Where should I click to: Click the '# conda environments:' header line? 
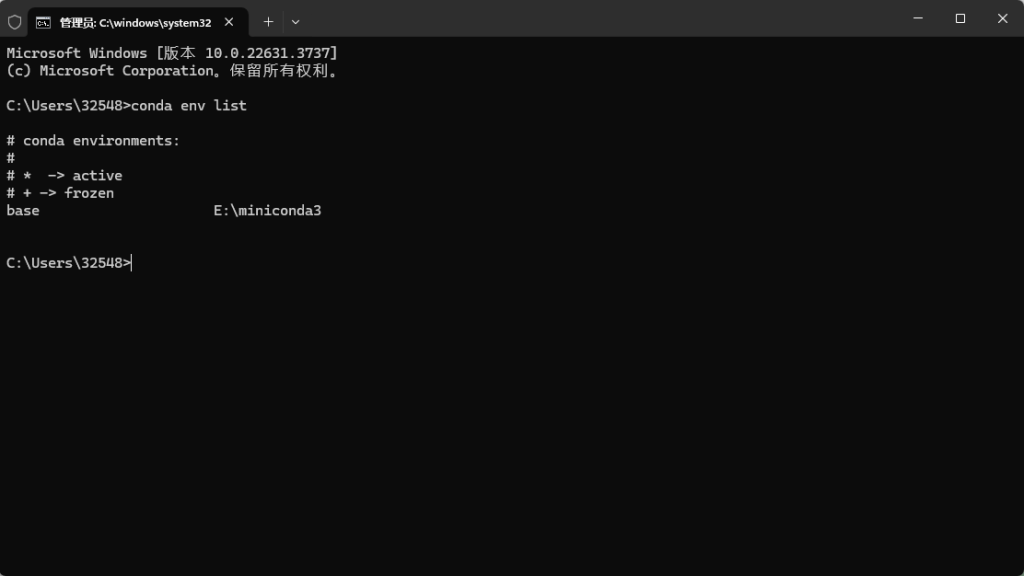point(93,141)
